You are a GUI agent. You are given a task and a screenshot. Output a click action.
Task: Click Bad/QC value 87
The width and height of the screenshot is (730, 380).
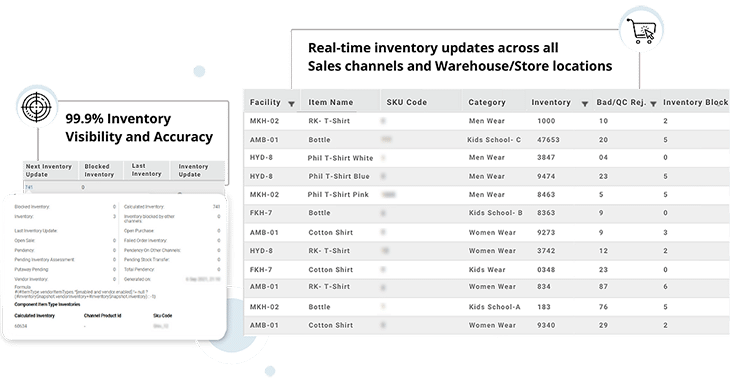click(x=603, y=287)
